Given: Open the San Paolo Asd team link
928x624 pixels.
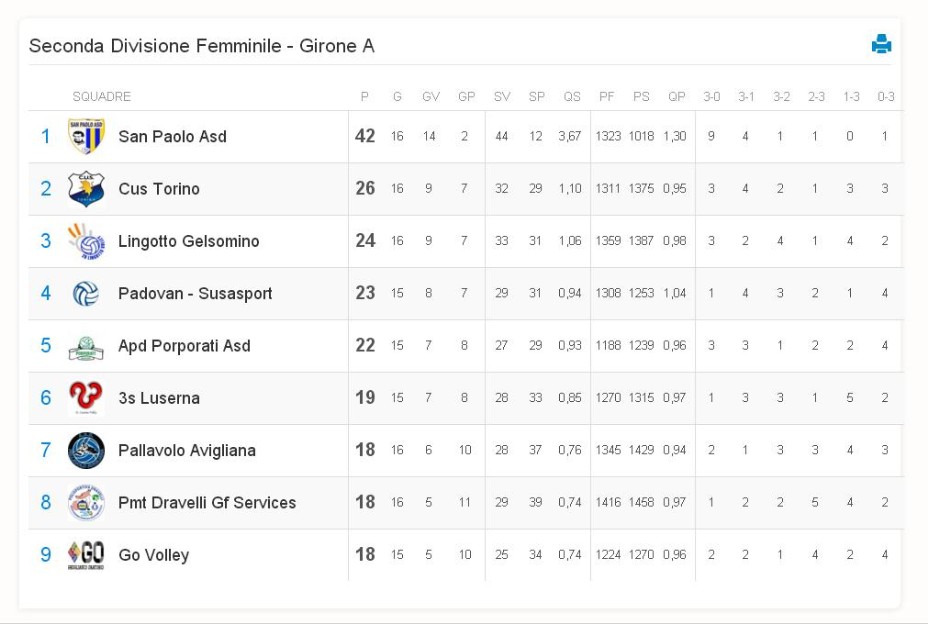Looking at the screenshot, I should click(x=172, y=137).
